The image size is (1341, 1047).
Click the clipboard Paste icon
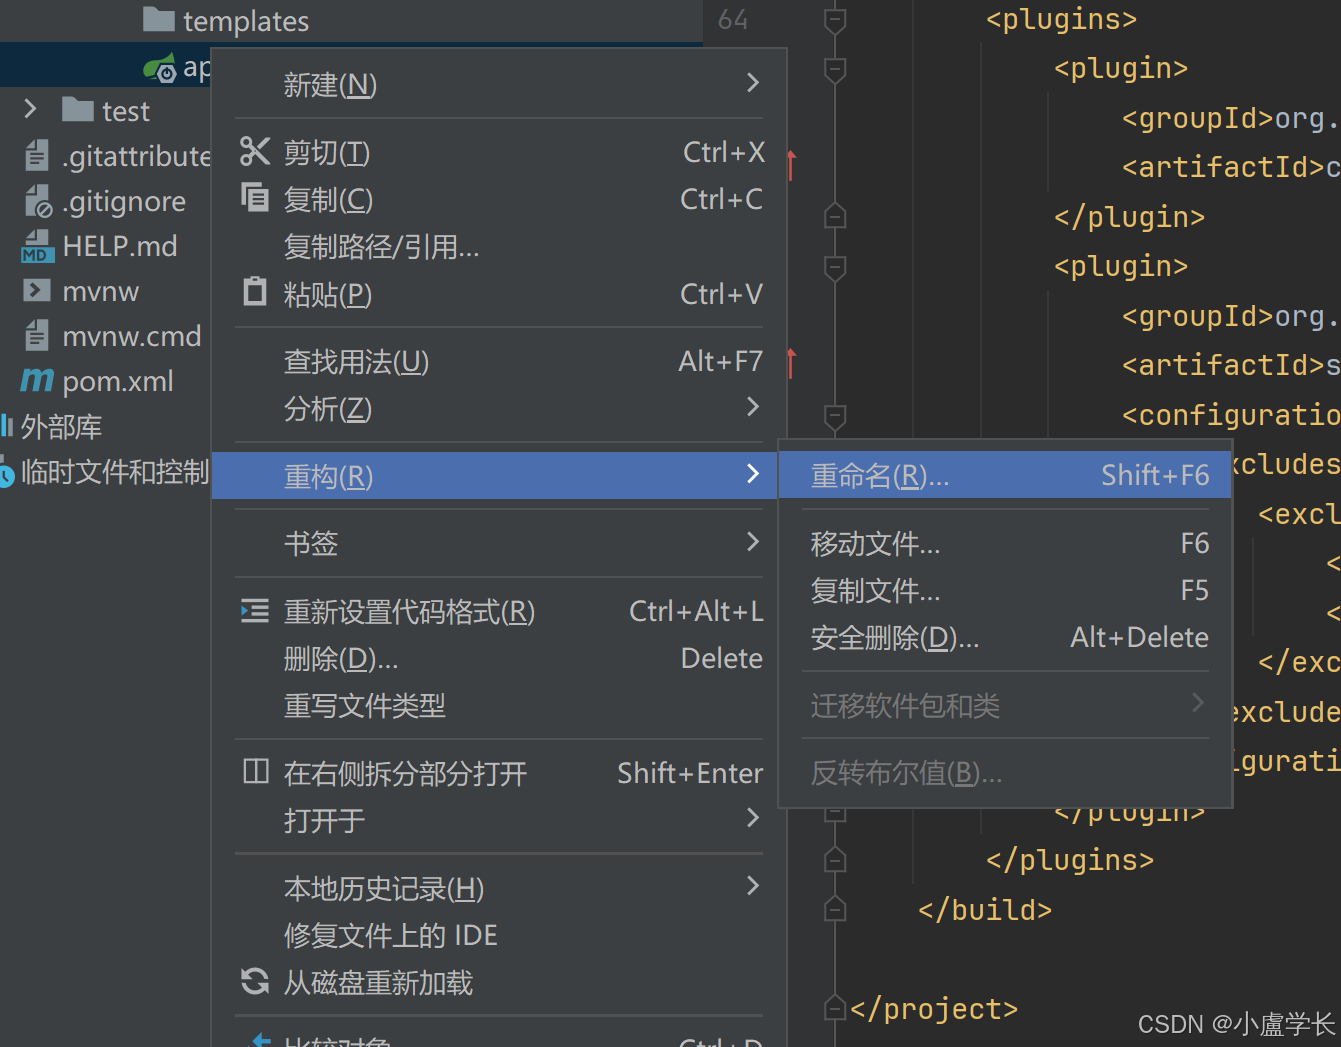pyautogui.click(x=255, y=292)
